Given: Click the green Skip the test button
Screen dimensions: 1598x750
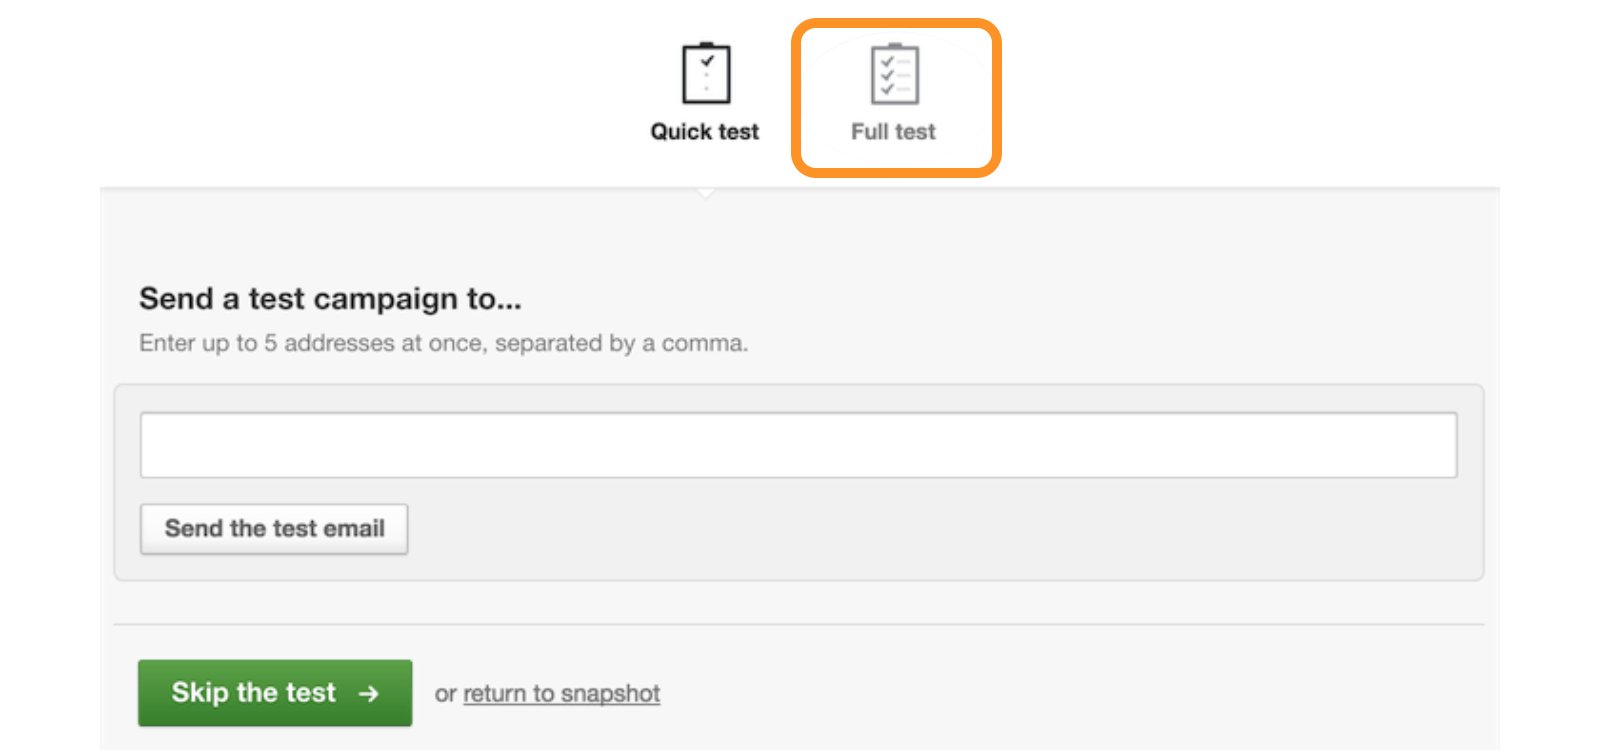Looking at the screenshot, I should click(275, 693).
